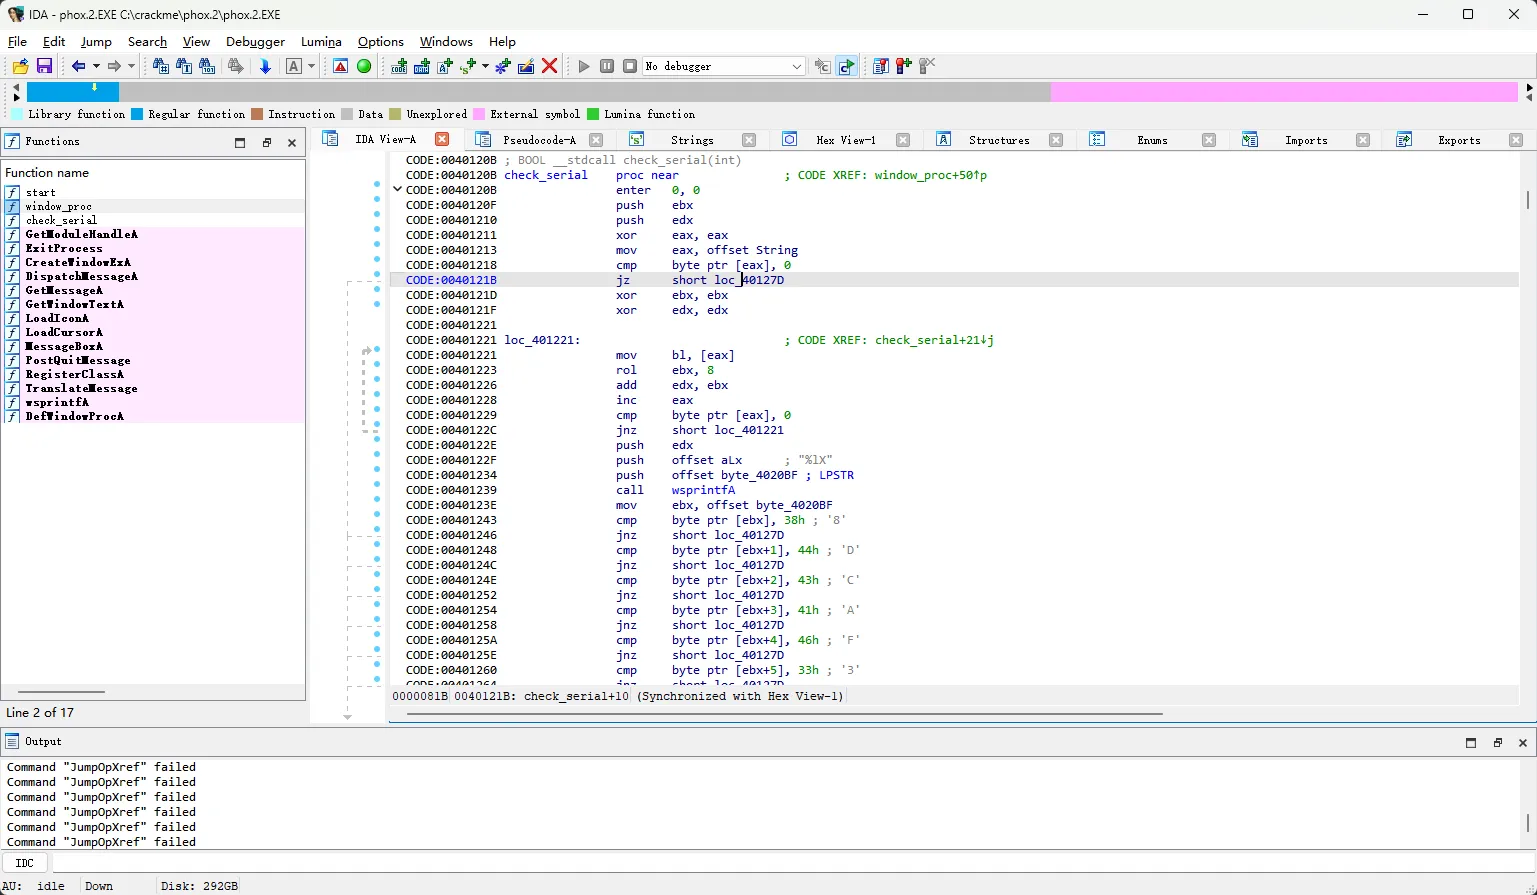Click the text 'A' view toolbar icon
Screen dimensions: 1537x895
coord(294,66)
